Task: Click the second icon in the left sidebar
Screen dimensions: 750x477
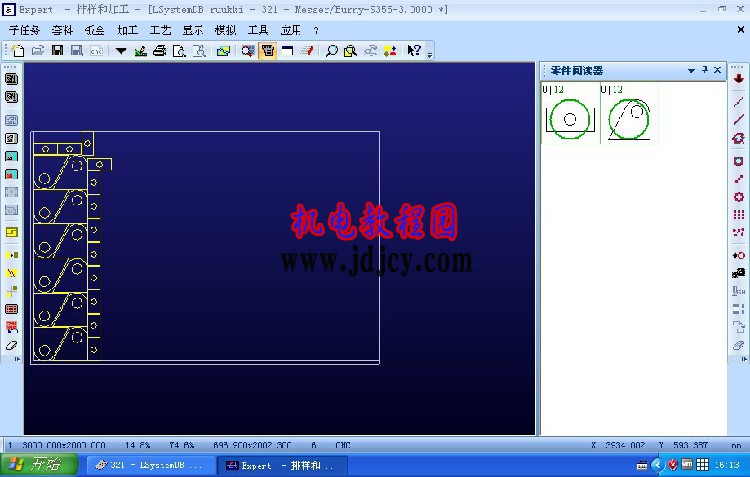Action: click(x=11, y=97)
